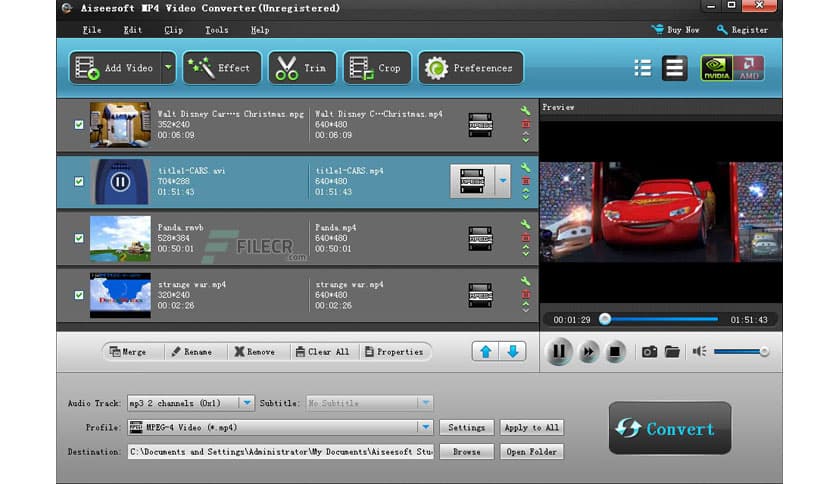Click the red delete icon on title1-CARS row
836x484 pixels.
point(526,181)
